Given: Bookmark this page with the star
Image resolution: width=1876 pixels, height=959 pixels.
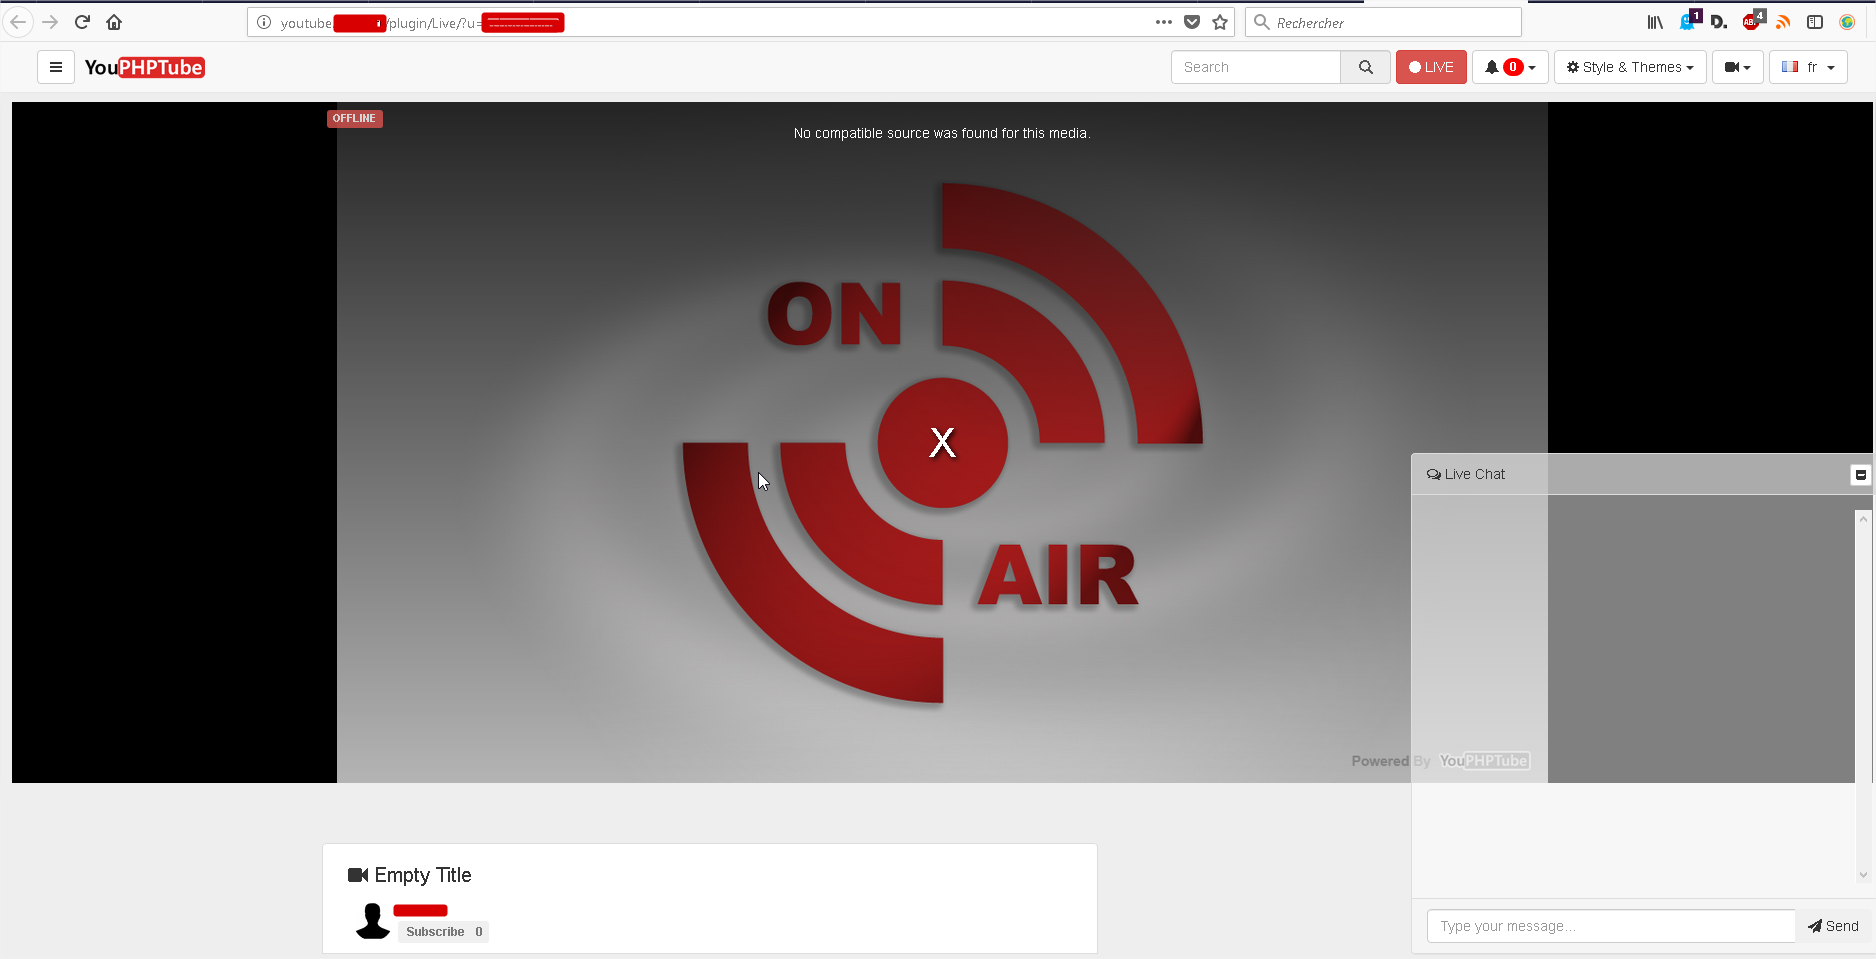Looking at the screenshot, I should 1220,22.
